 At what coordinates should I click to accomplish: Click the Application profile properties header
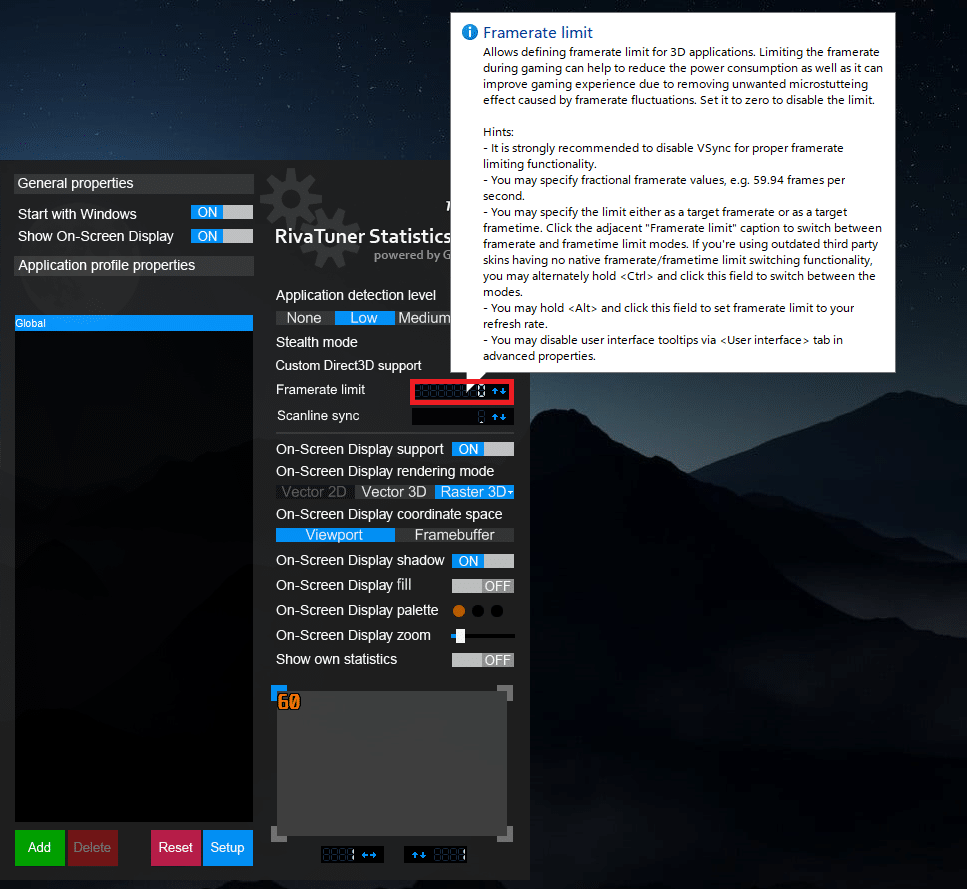coord(134,266)
